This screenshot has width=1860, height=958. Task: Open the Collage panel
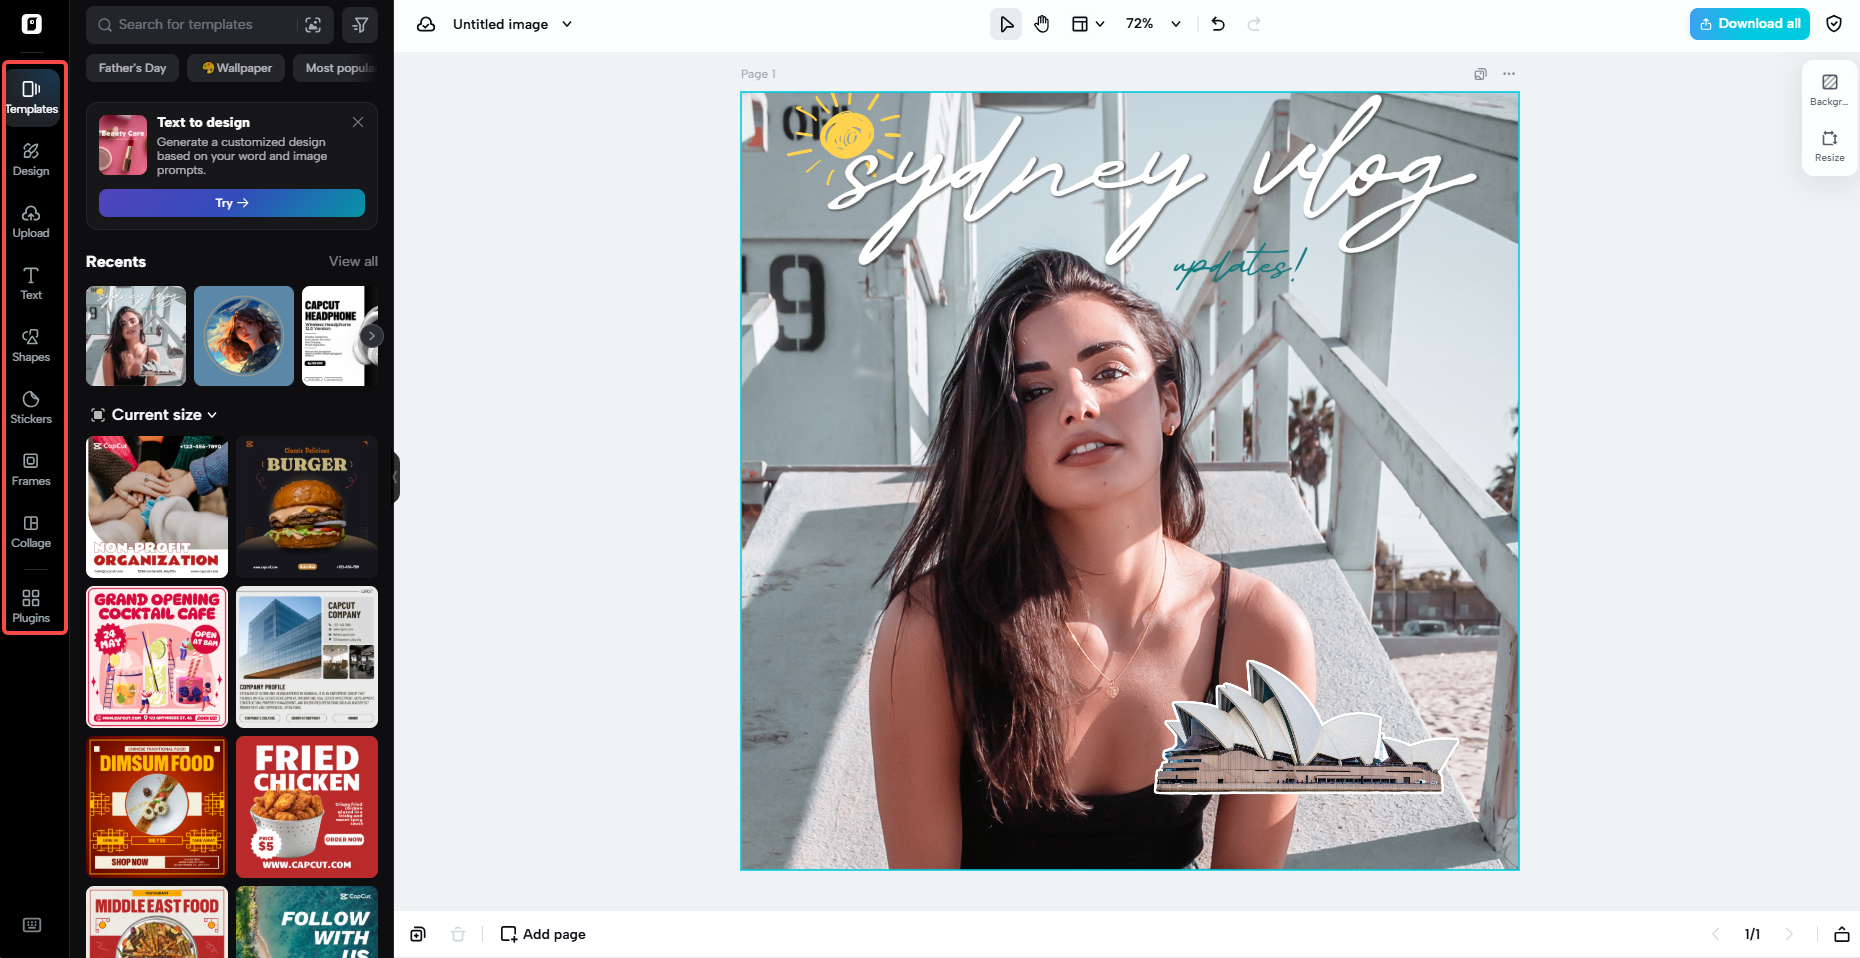tap(31, 531)
